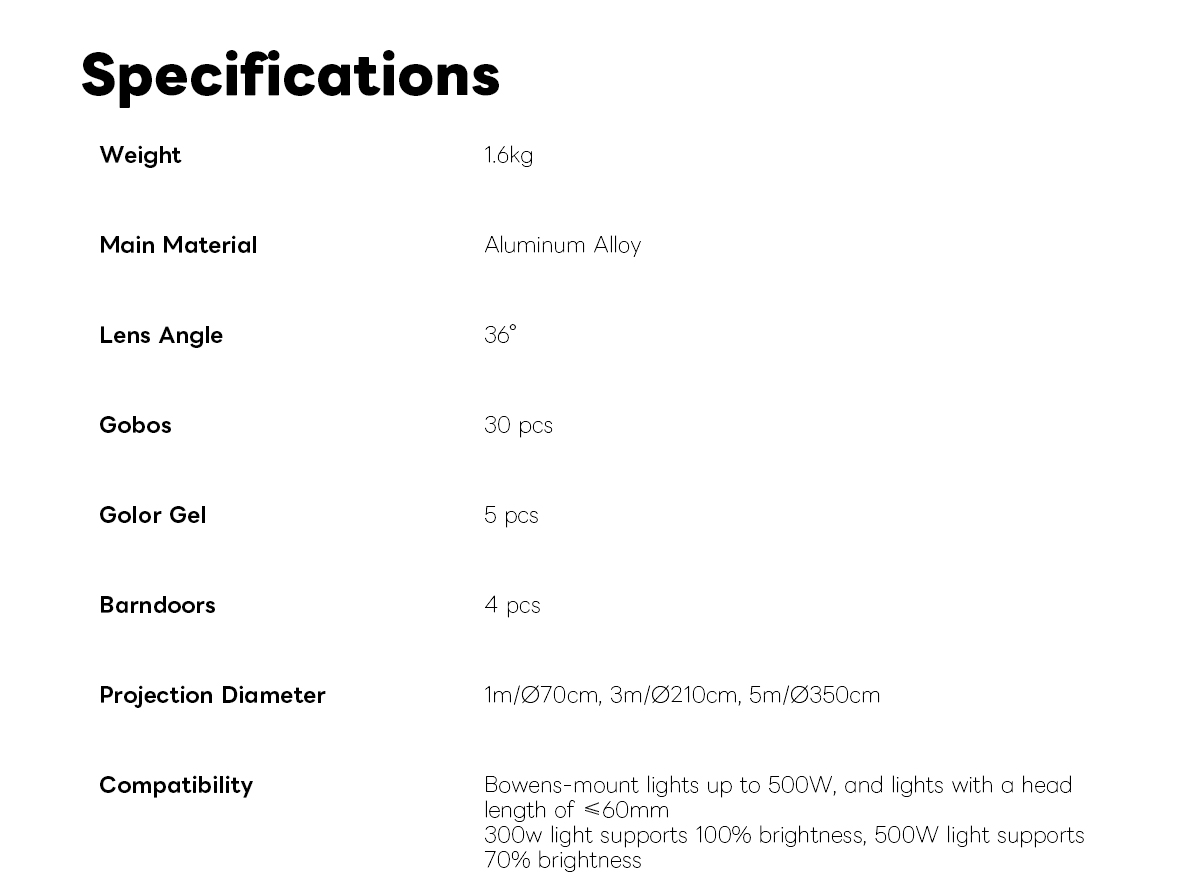Click the '70% brightness' text

(562, 860)
